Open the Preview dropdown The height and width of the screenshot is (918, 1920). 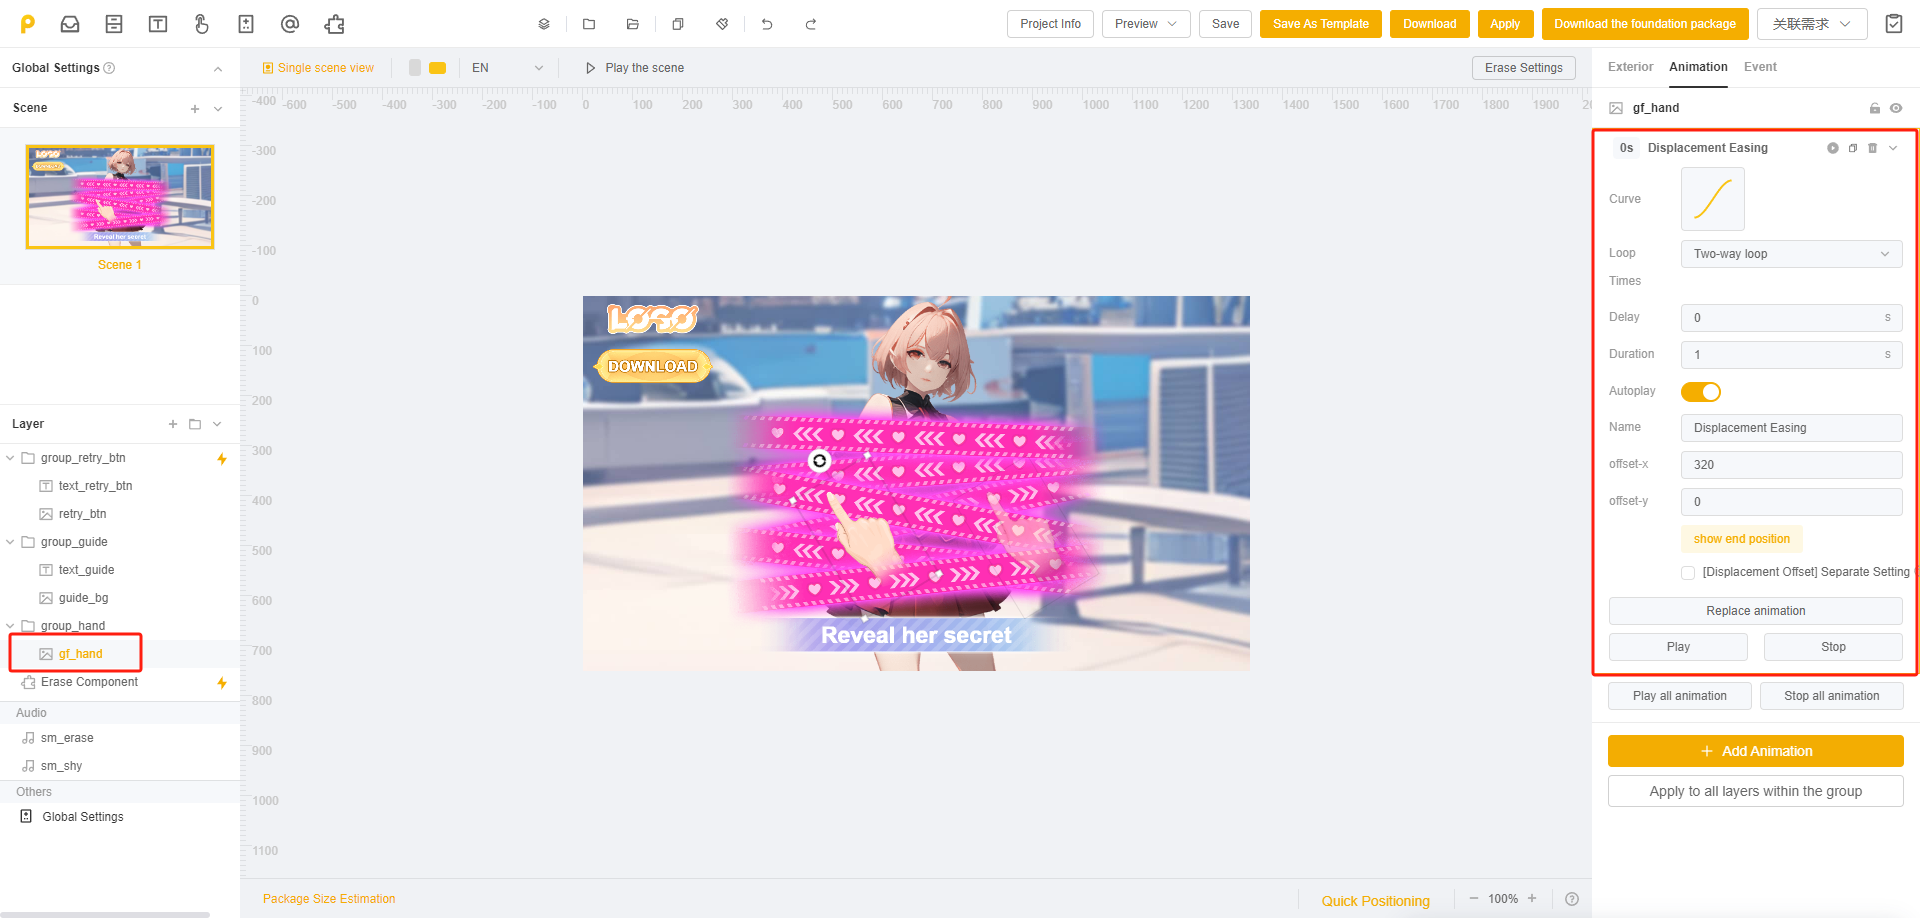coord(1146,24)
